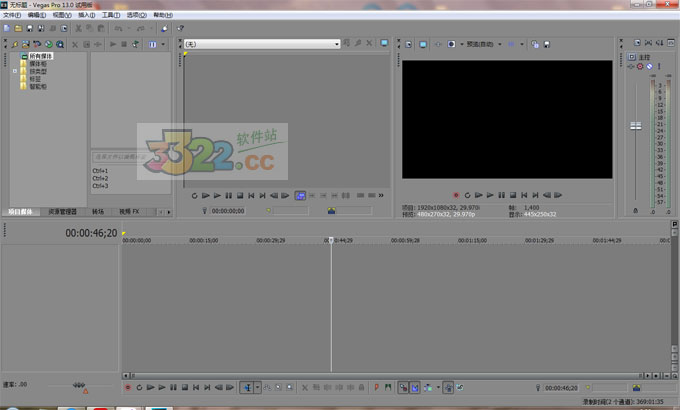The height and width of the screenshot is (410, 680).
Task: Click the trimmer external monitor icon
Action: coord(384,43)
